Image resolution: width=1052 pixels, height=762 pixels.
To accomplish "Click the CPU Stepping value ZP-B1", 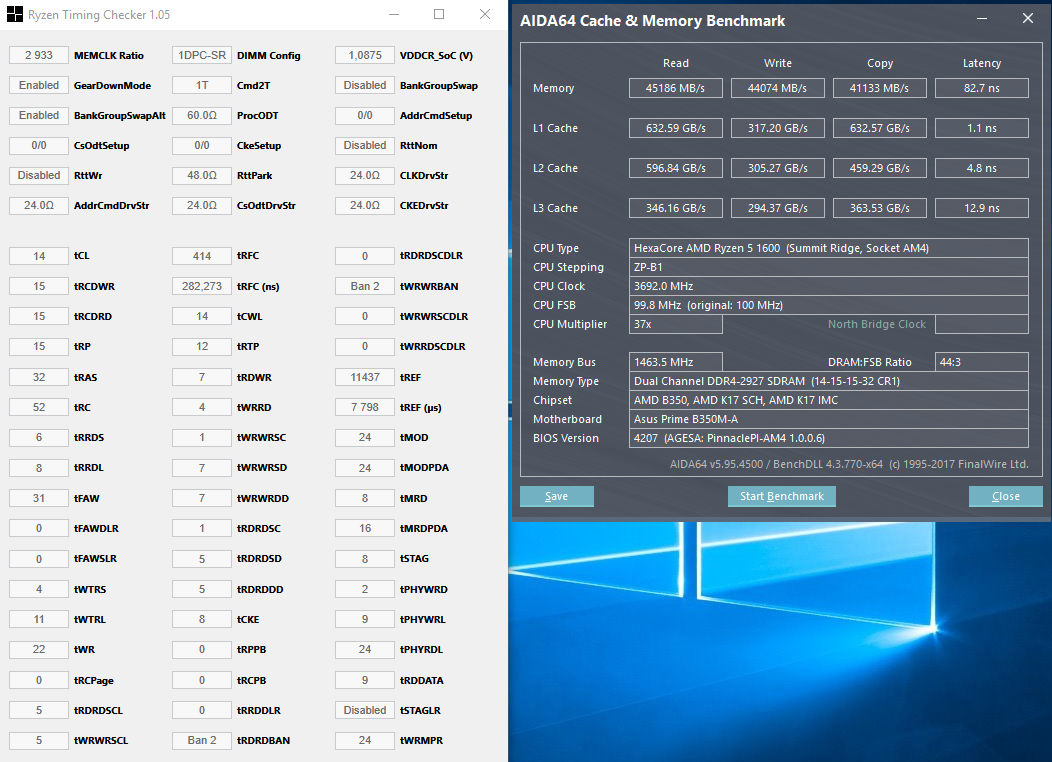I will click(x=829, y=267).
